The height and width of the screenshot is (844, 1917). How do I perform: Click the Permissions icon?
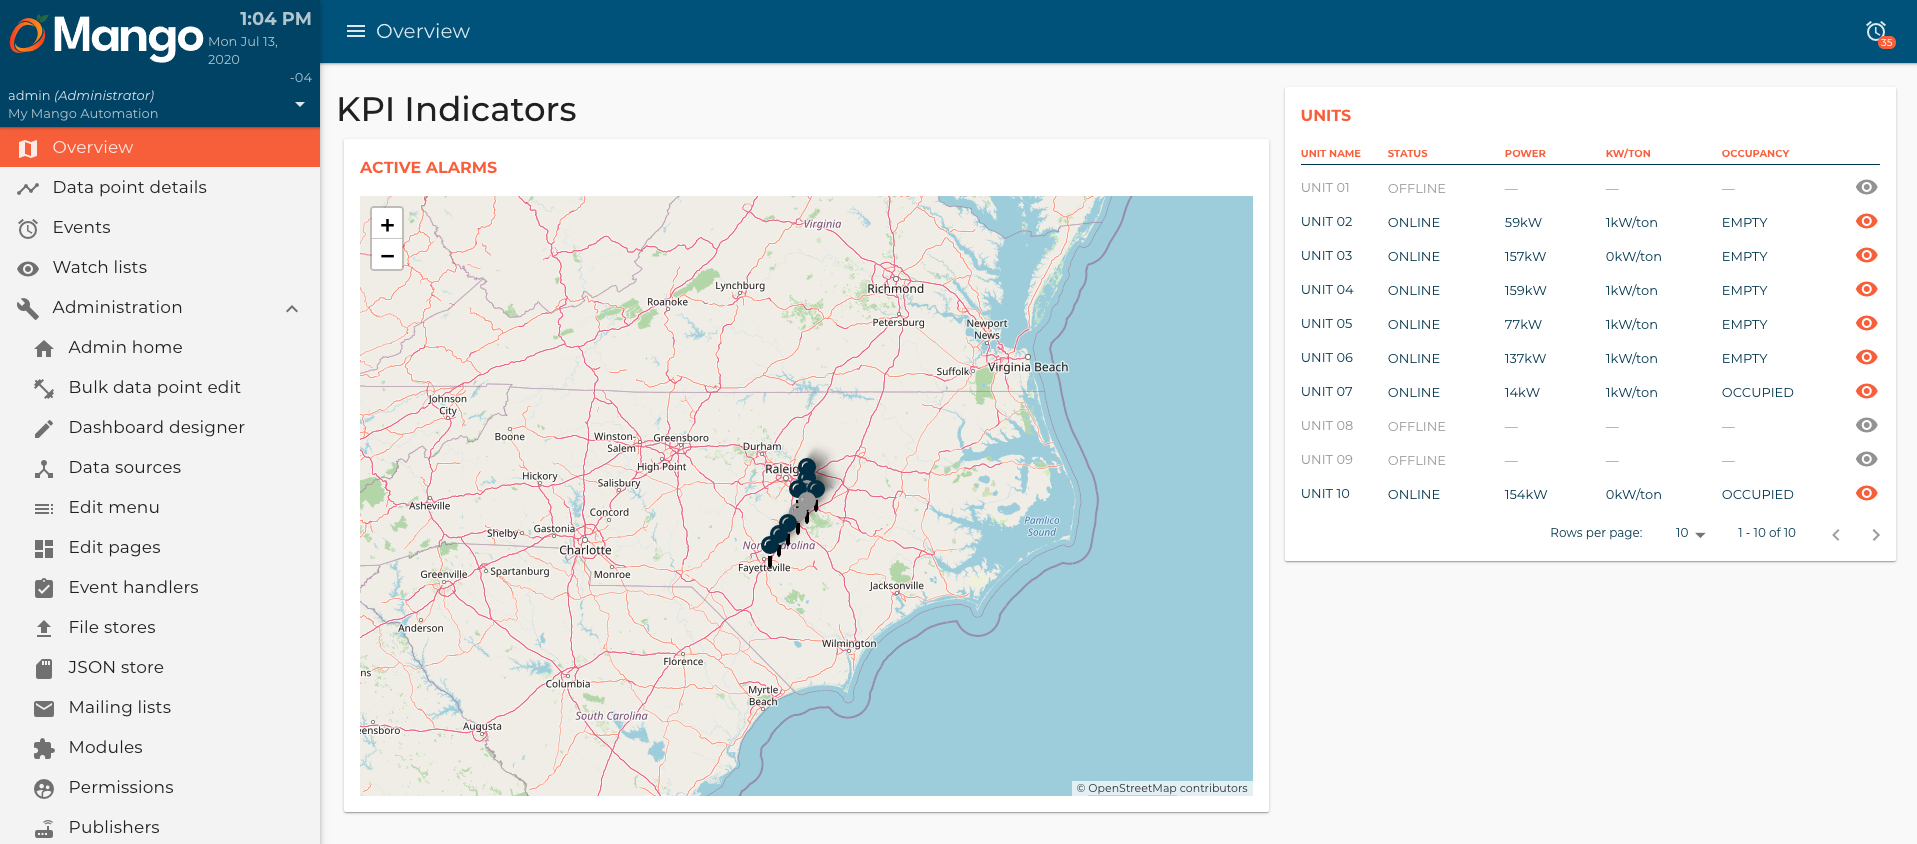click(x=44, y=788)
